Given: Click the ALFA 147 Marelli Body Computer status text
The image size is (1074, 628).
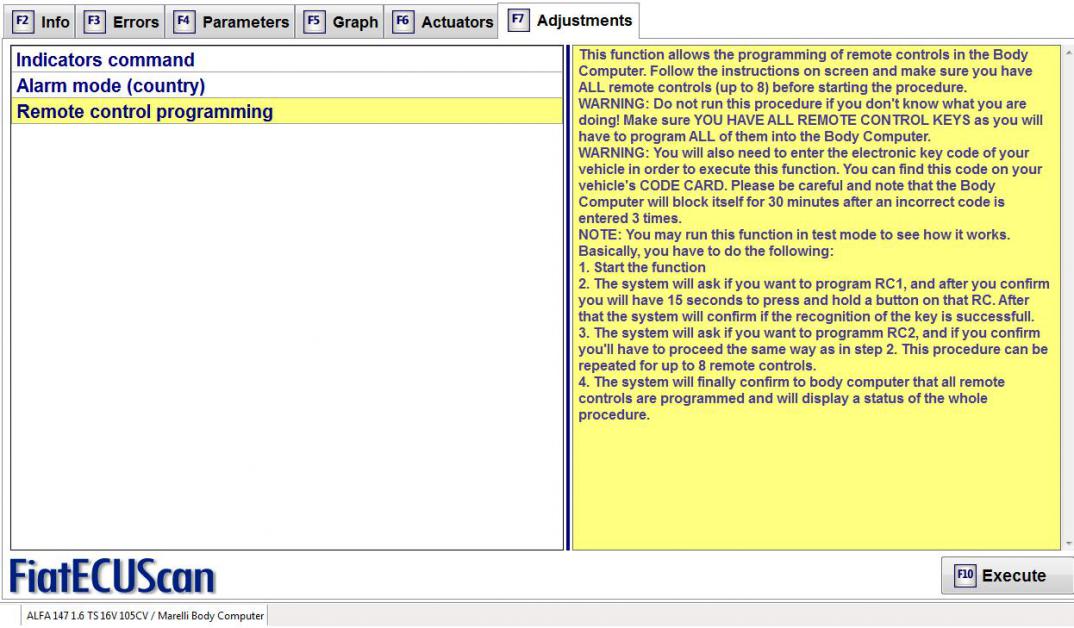Looking at the screenshot, I should [x=145, y=616].
